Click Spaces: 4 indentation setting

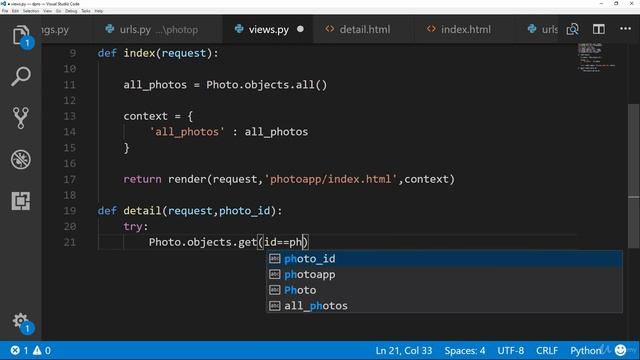pos(464,350)
